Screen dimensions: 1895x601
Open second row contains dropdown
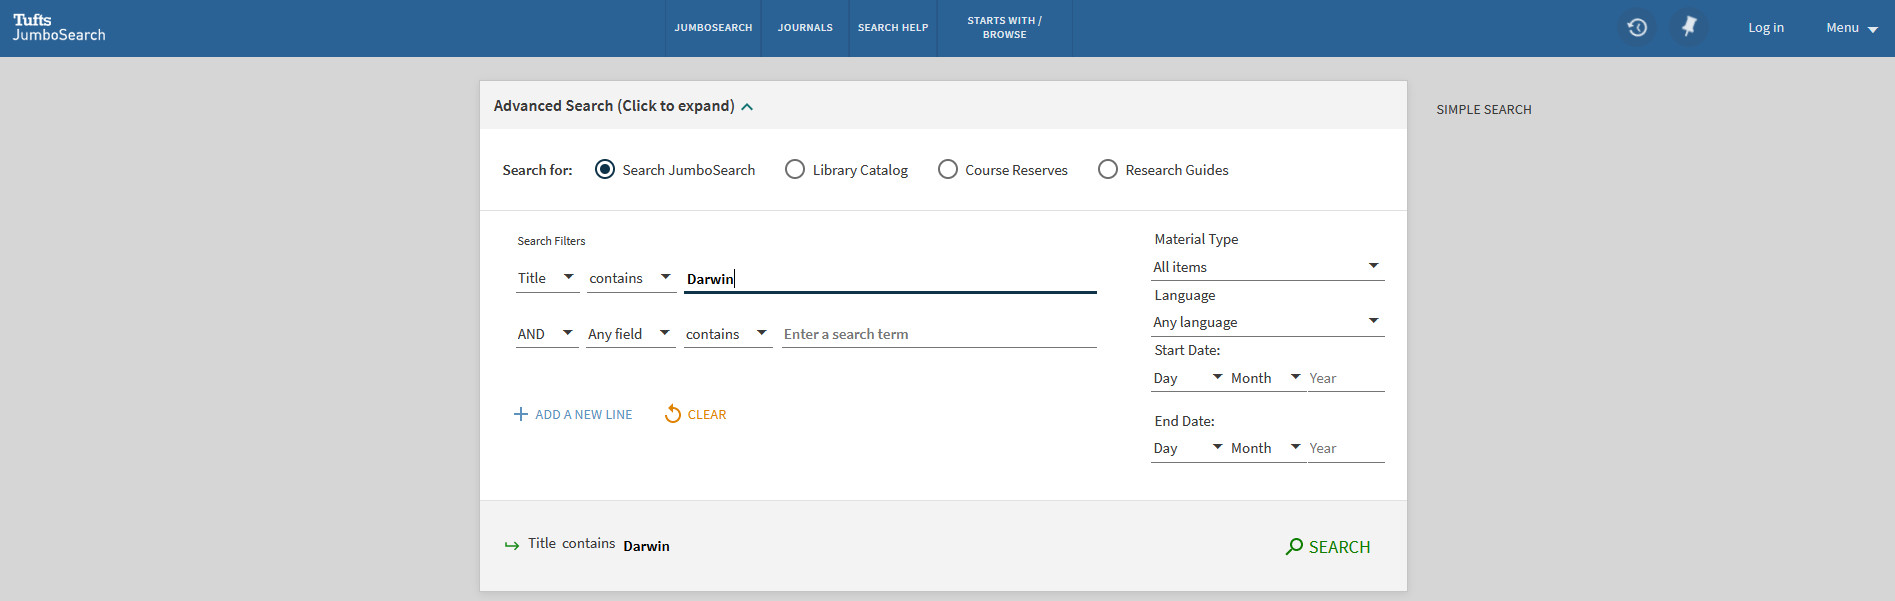728,334
